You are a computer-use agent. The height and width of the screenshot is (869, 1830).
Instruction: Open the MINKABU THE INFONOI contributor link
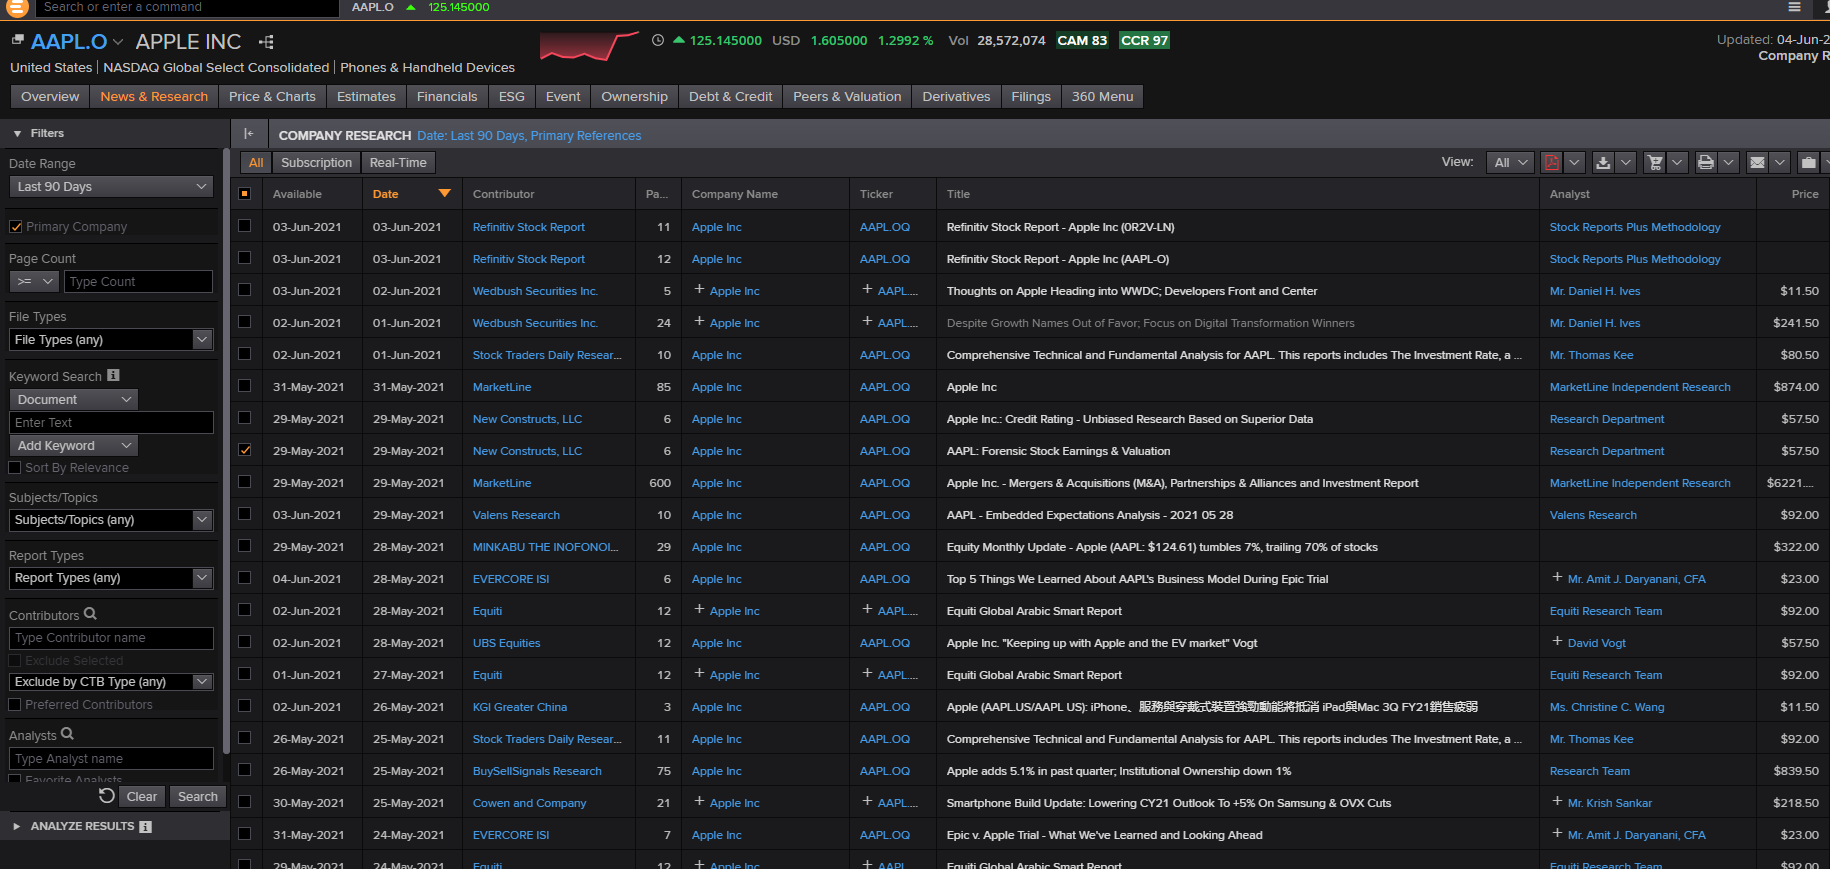(545, 547)
